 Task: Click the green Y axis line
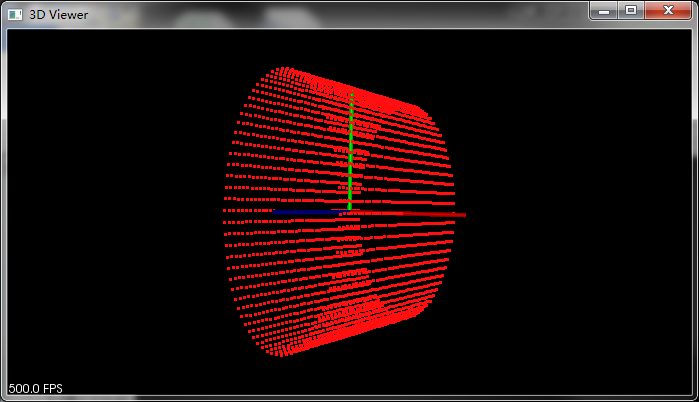(x=351, y=150)
